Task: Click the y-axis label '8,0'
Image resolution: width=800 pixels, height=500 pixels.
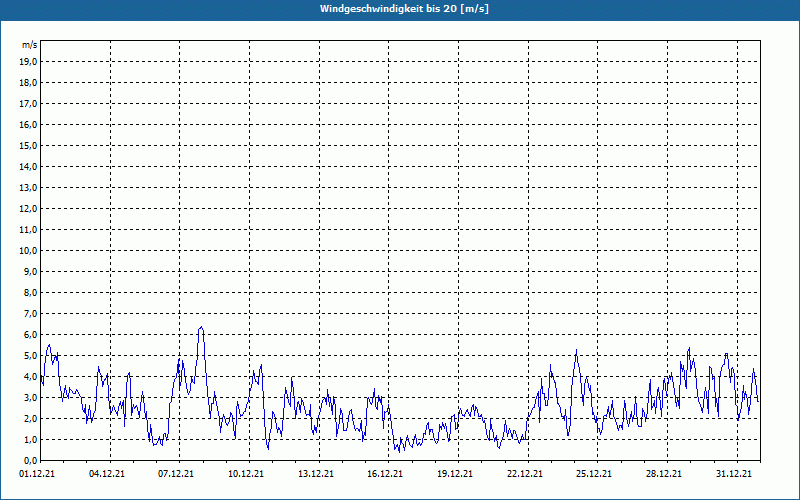Action: [x=30, y=292]
